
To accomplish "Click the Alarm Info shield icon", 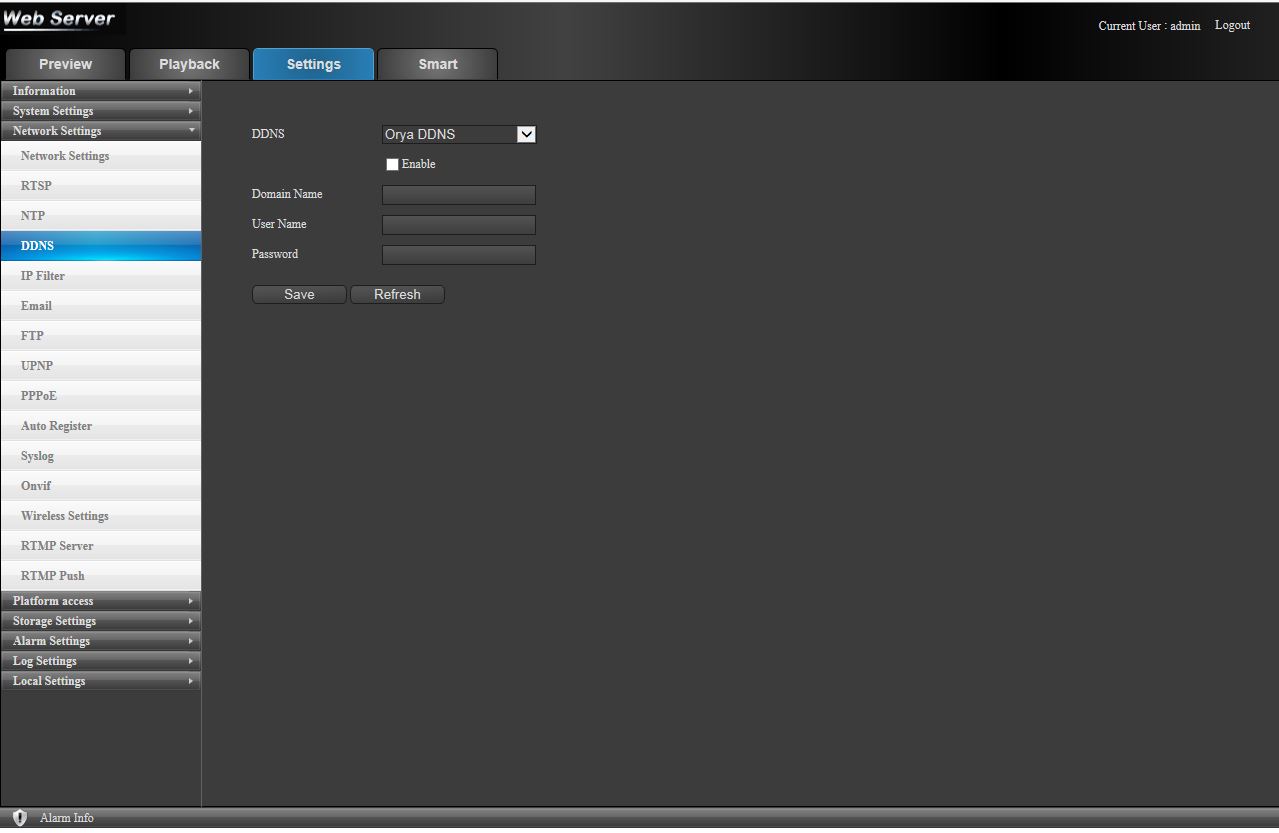I will 20,818.
